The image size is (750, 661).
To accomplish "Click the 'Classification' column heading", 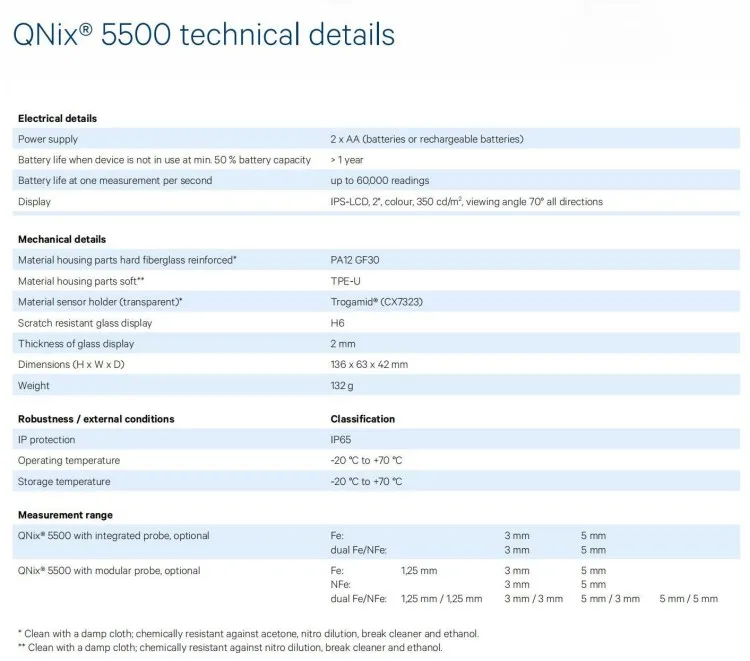I will click(x=363, y=419).
